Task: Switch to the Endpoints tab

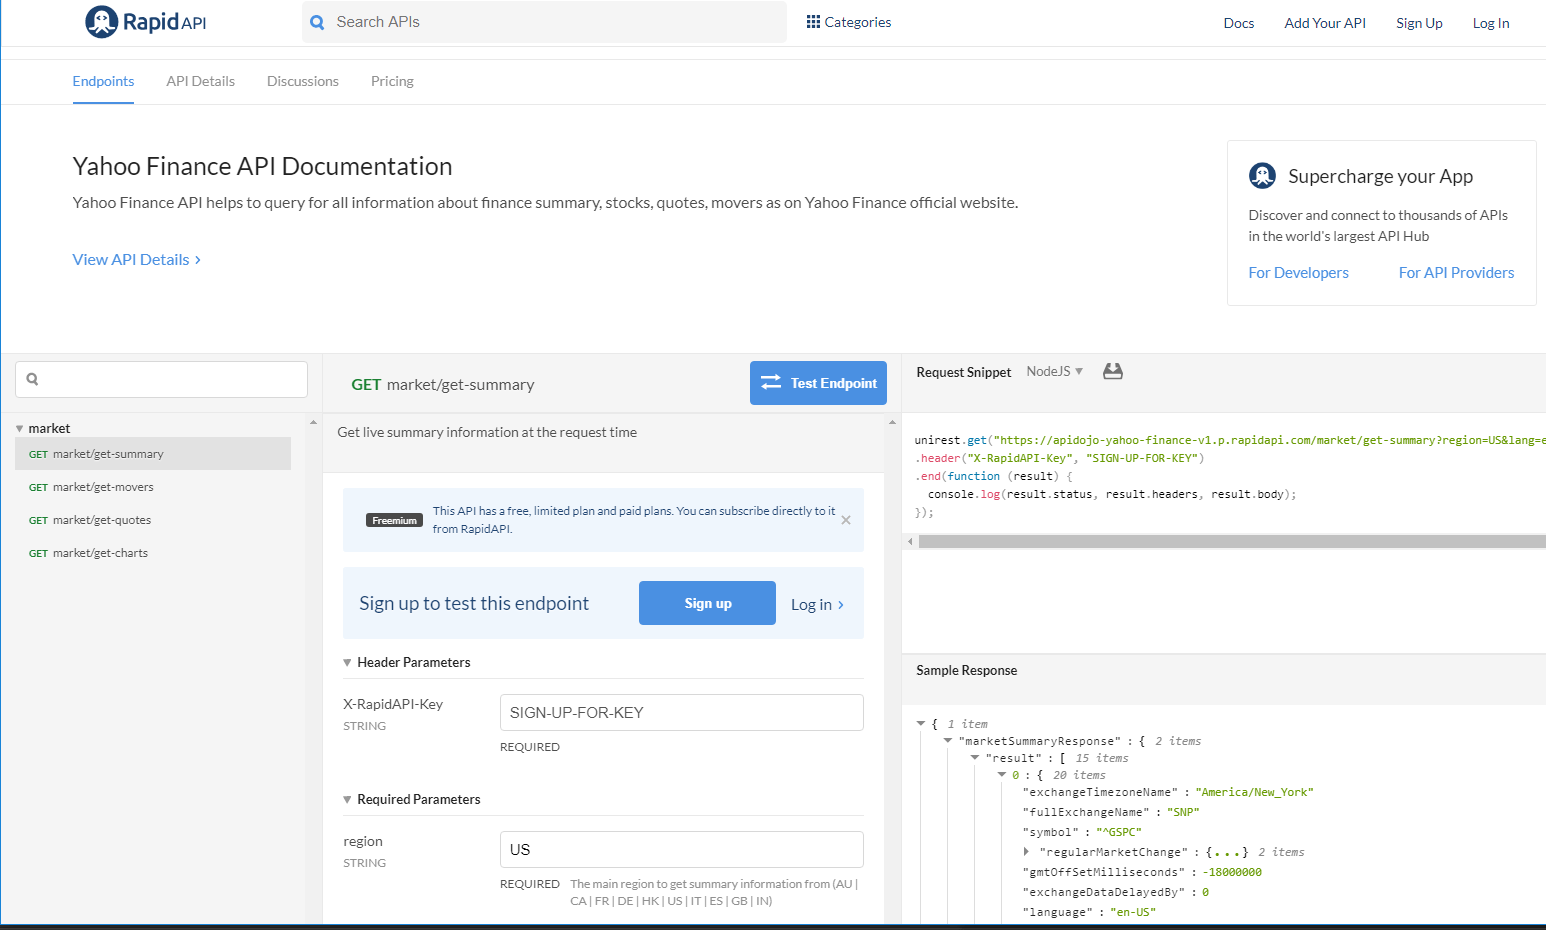Action: point(103,81)
